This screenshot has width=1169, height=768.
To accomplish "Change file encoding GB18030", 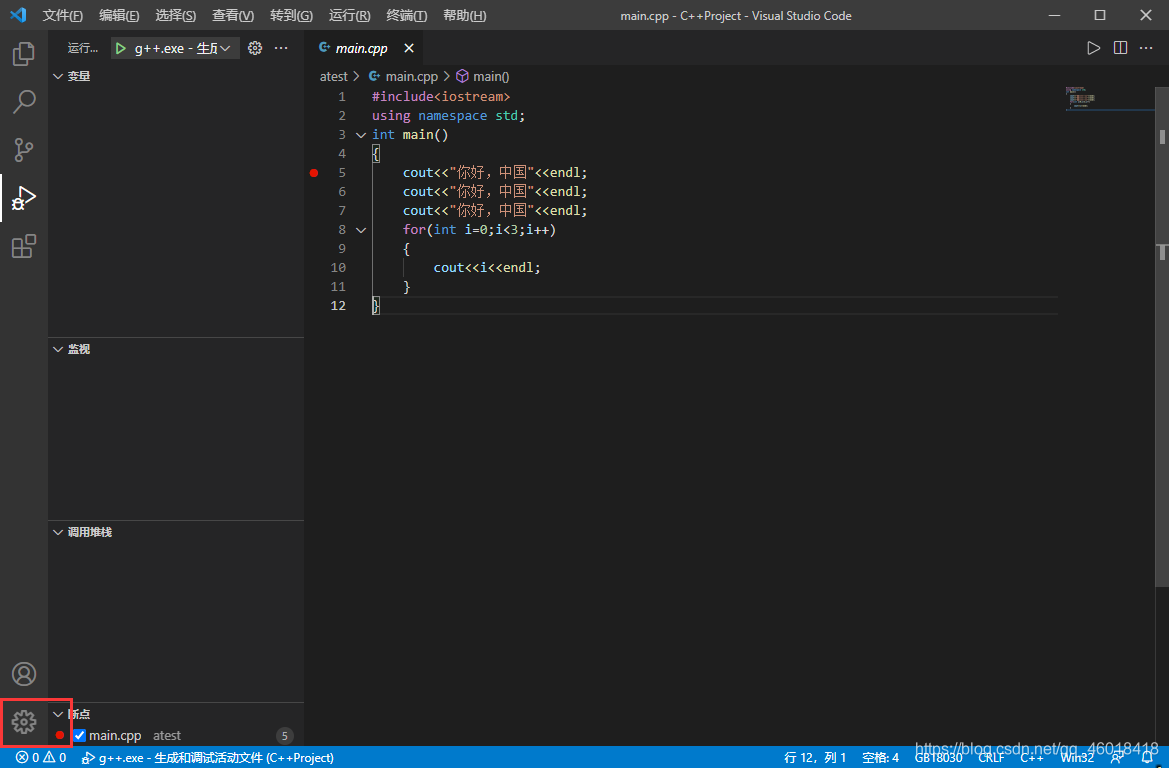I will [939, 758].
